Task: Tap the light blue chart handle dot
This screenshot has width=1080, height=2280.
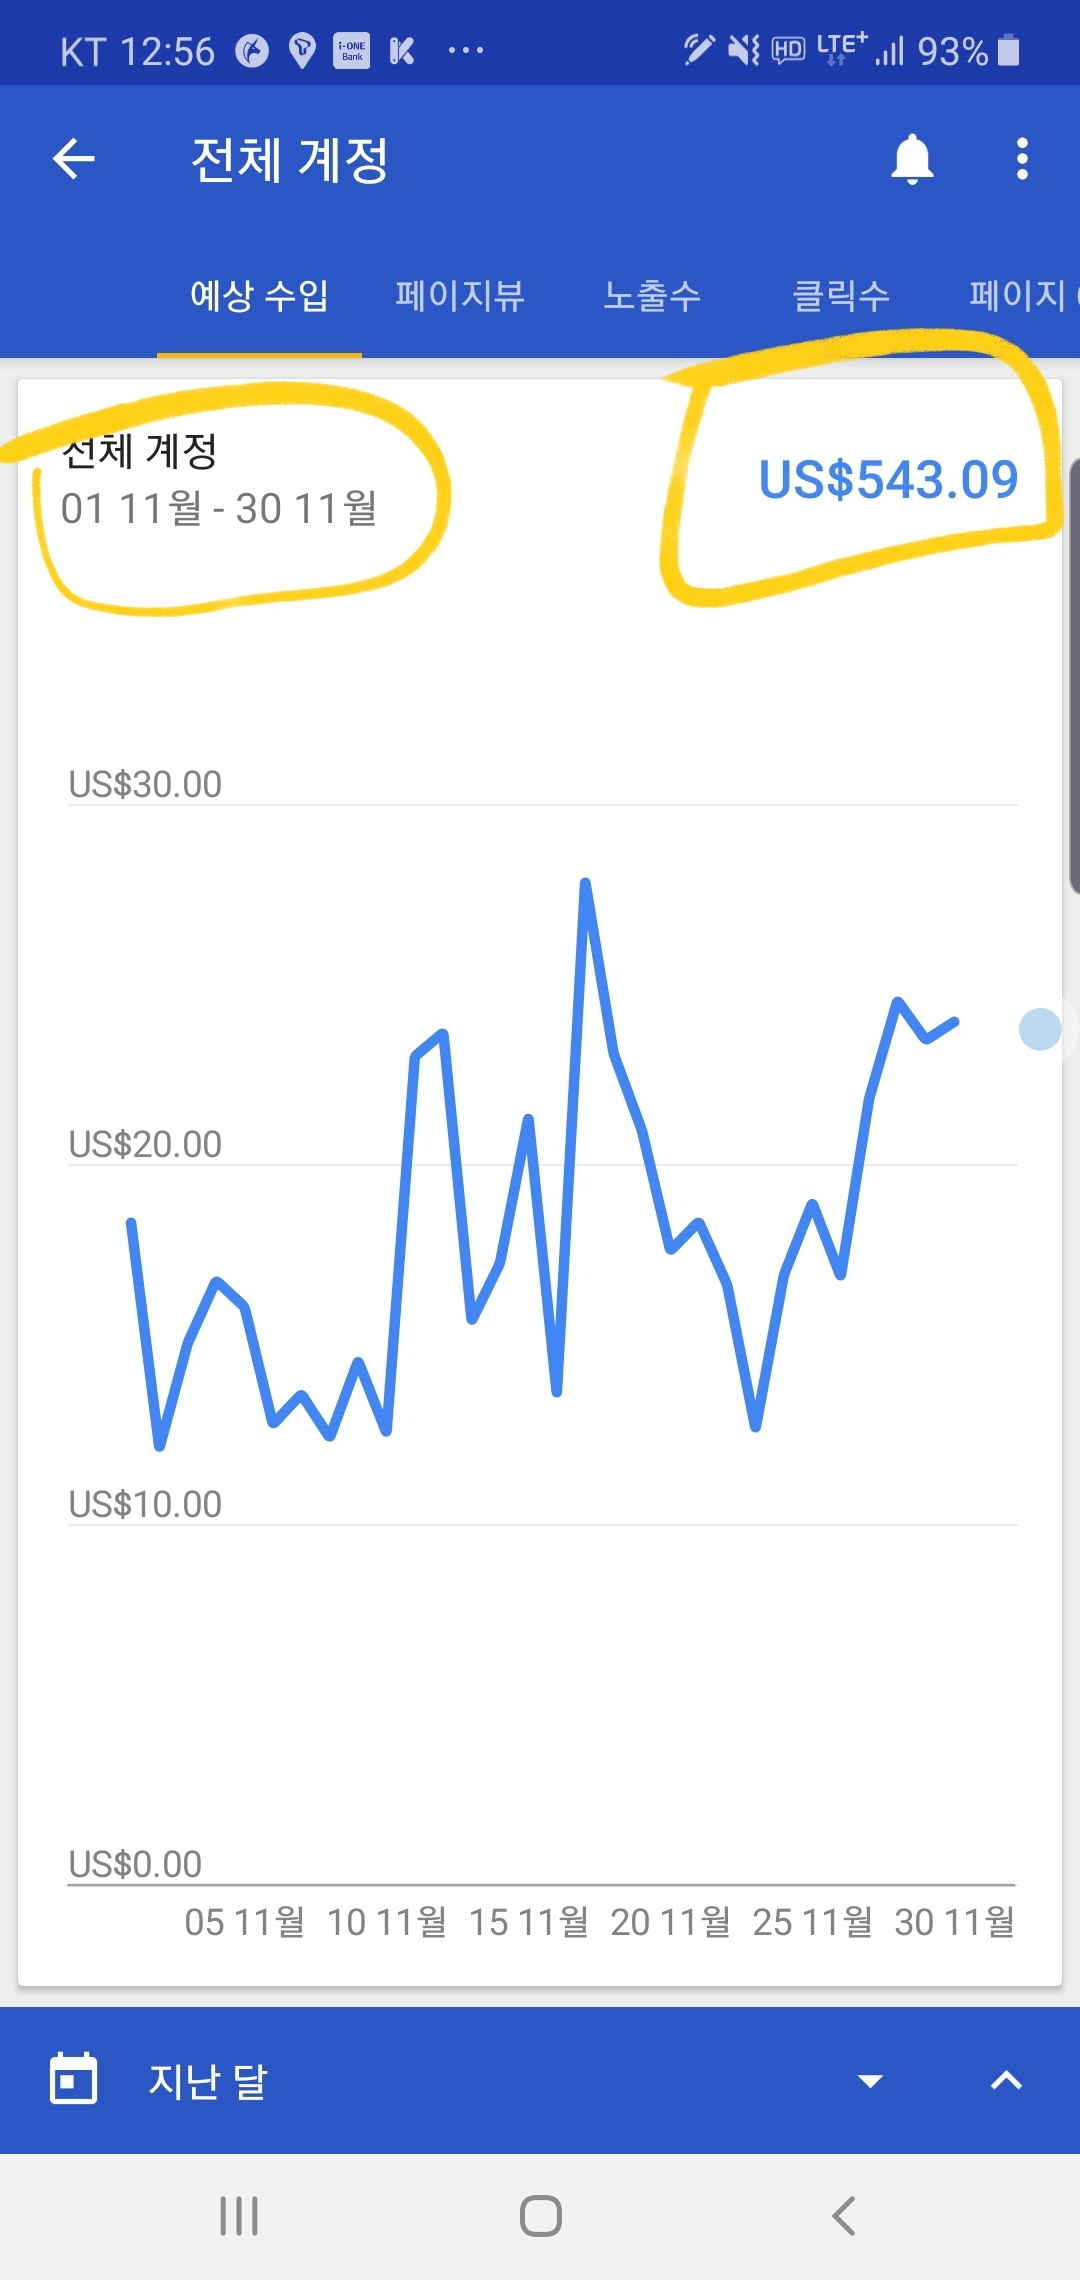Action: tap(1040, 1029)
